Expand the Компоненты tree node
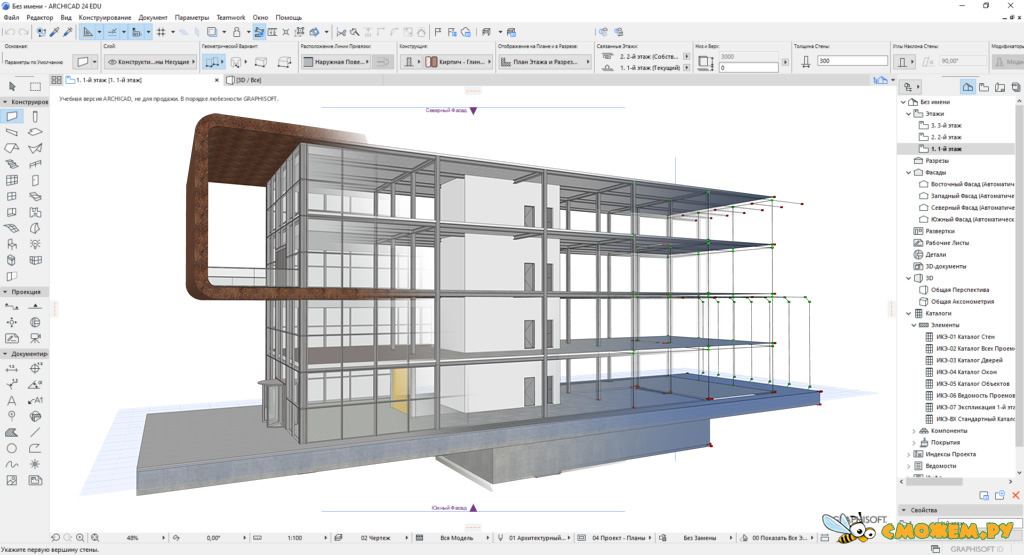The height and width of the screenshot is (555, 1024). tap(914, 431)
